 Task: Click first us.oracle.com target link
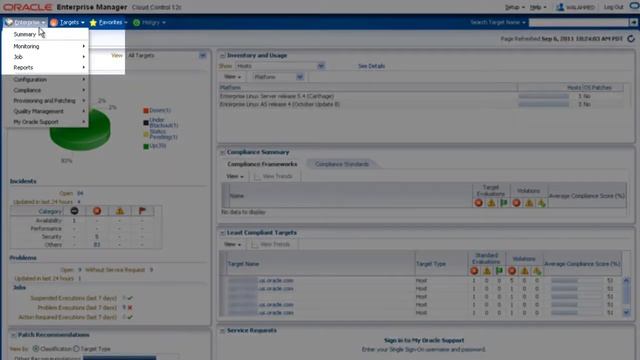coord(260,280)
